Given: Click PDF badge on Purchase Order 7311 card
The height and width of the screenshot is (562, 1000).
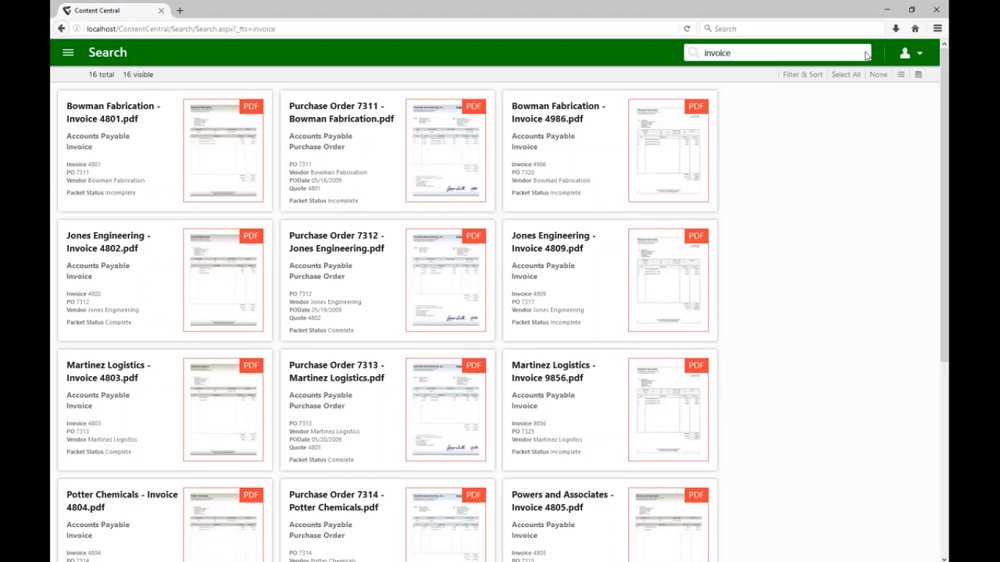Looking at the screenshot, I should pos(474,107).
